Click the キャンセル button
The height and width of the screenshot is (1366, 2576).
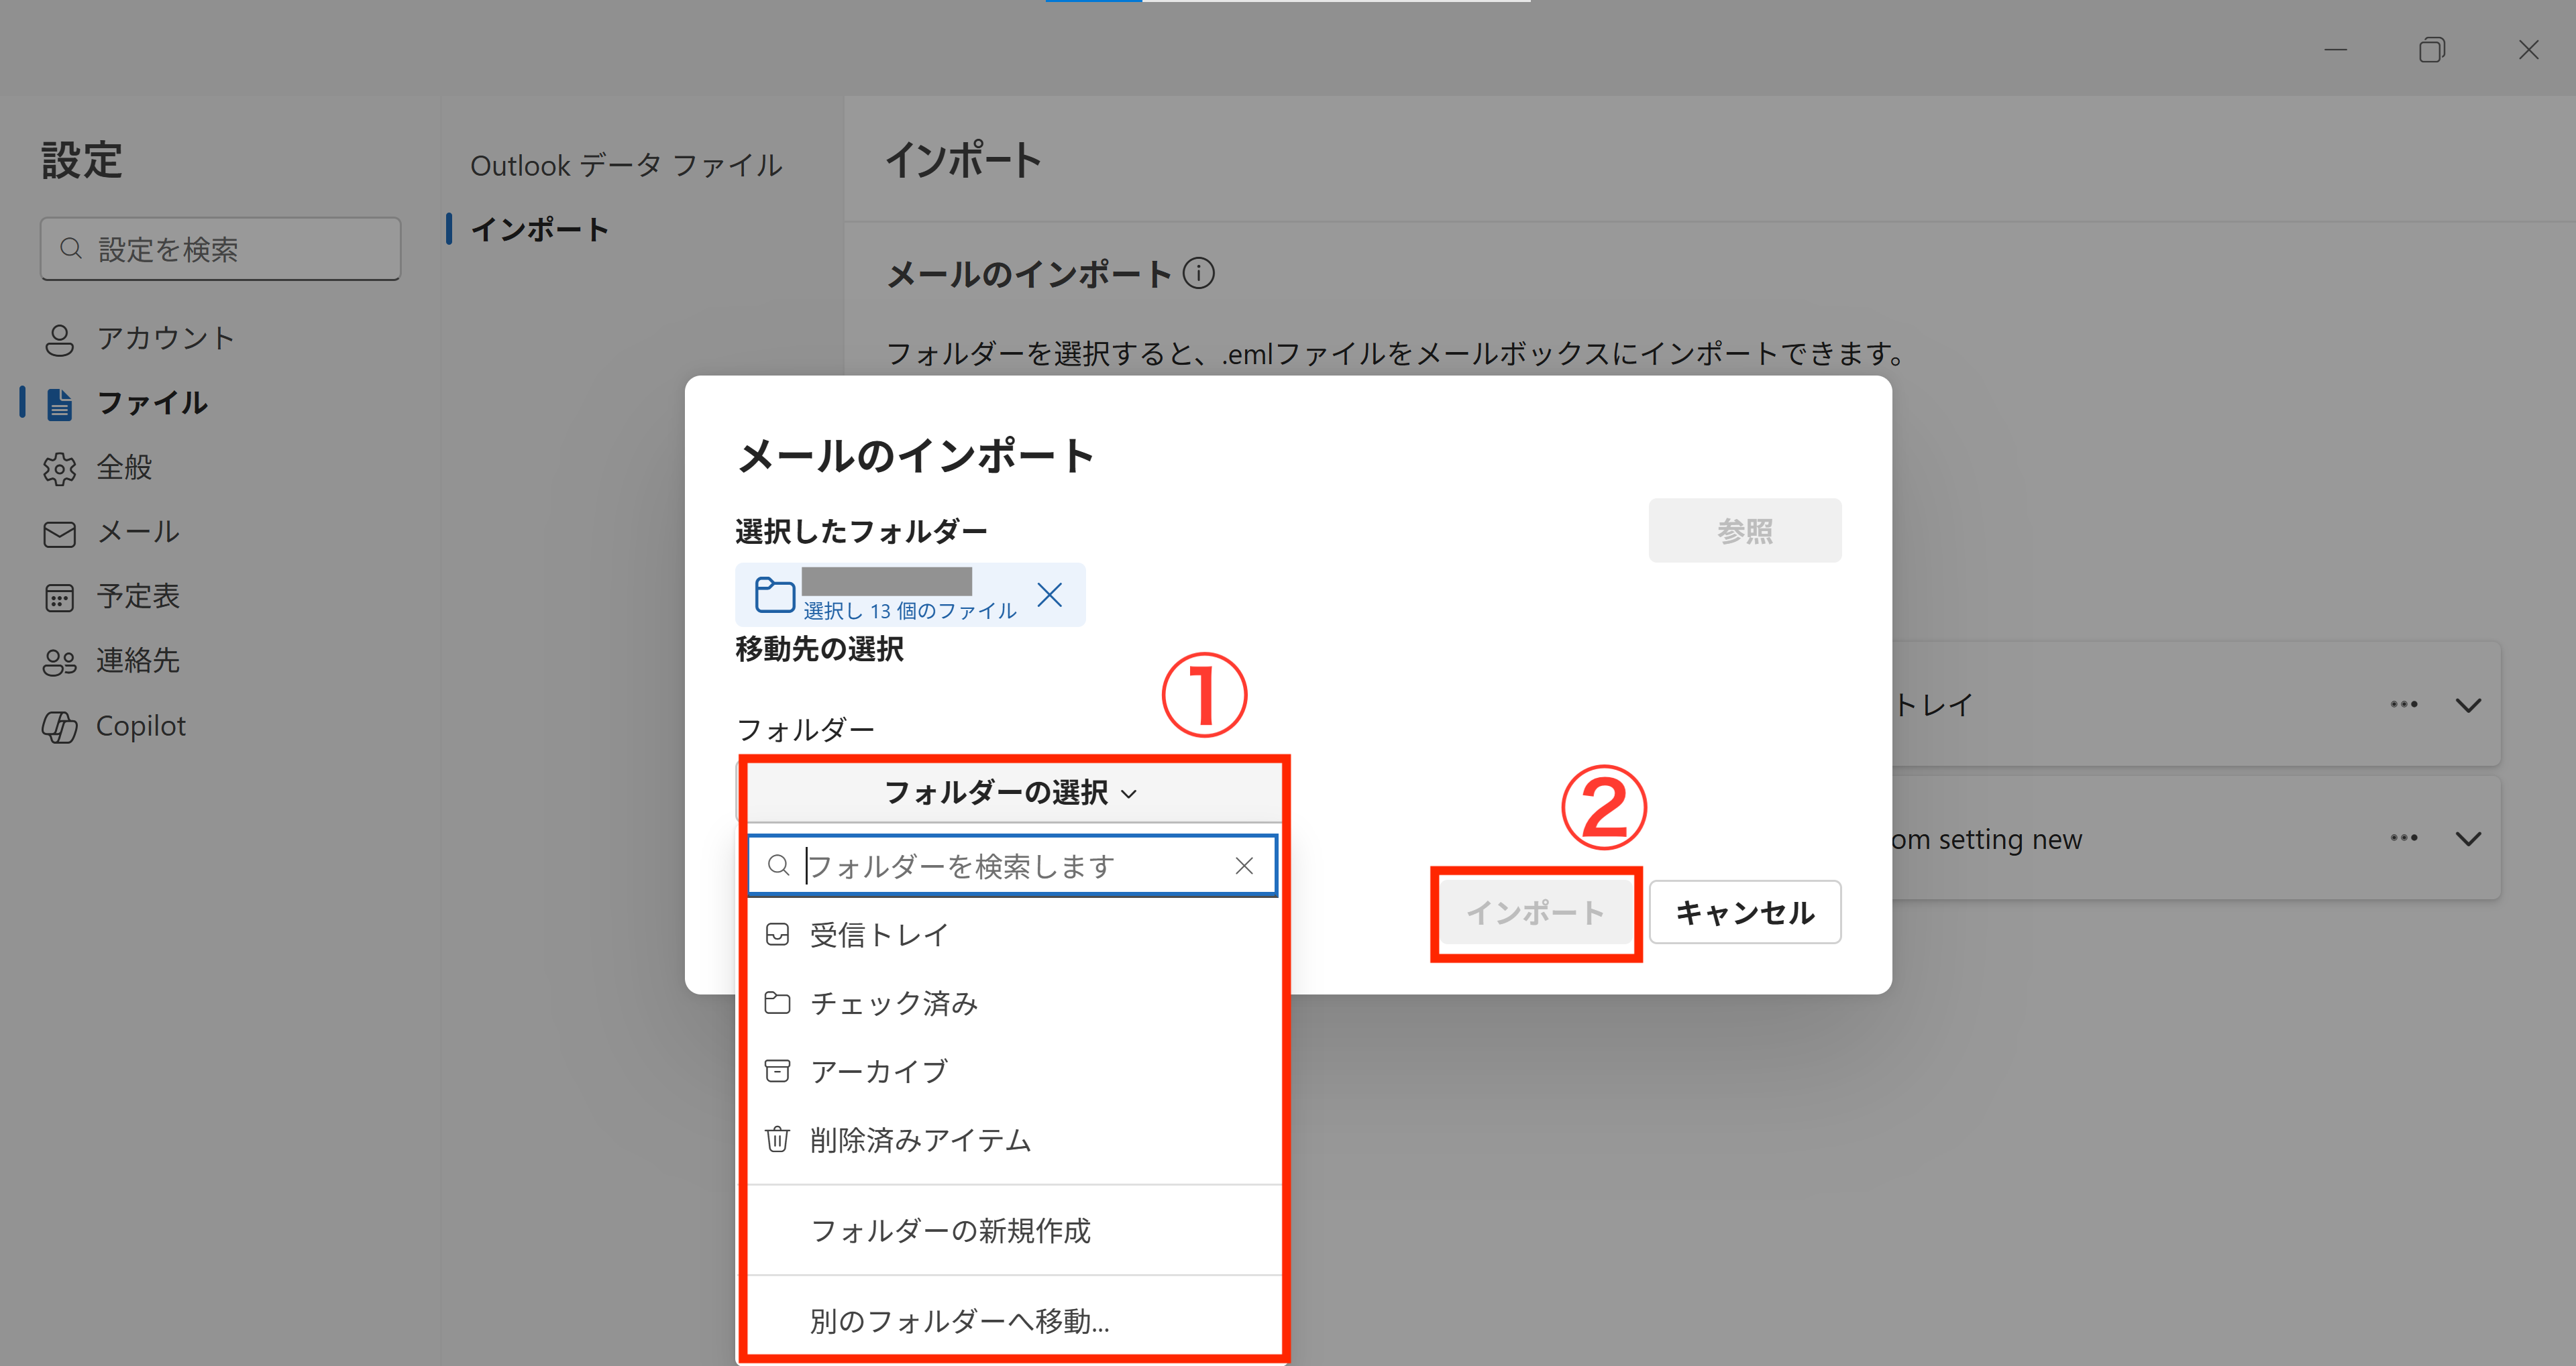pos(1744,912)
